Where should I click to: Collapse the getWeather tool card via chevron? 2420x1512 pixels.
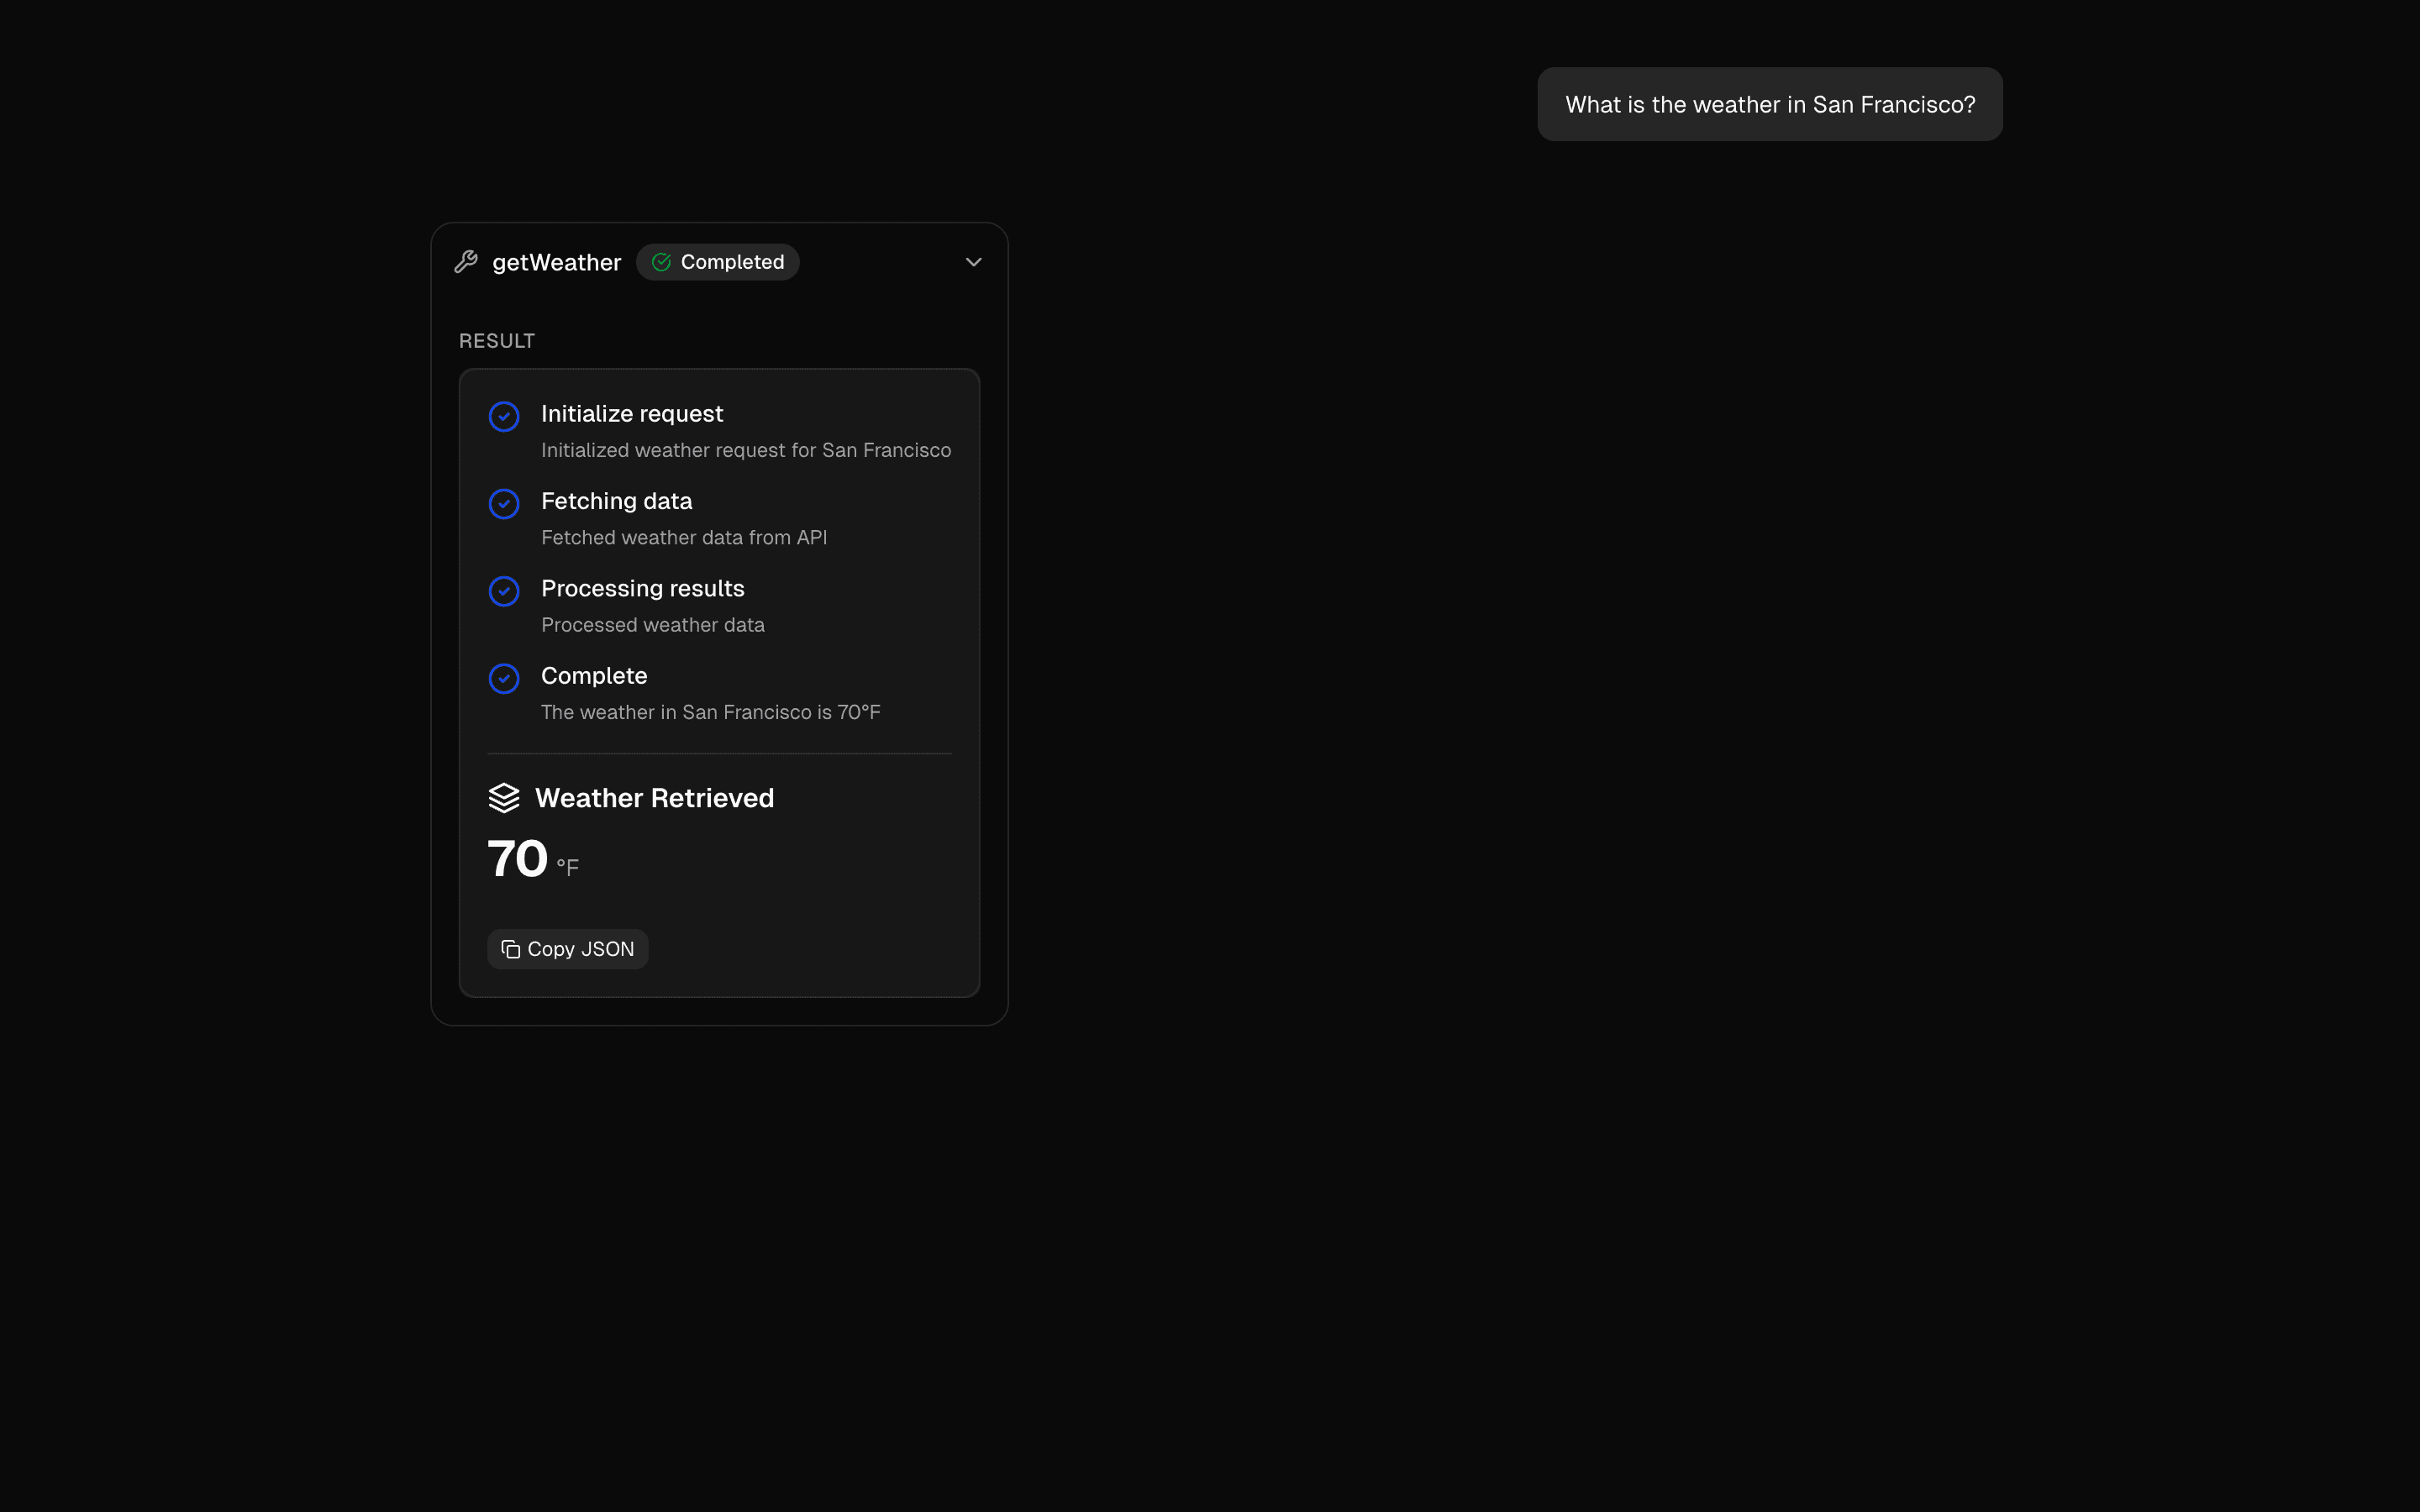click(974, 261)
